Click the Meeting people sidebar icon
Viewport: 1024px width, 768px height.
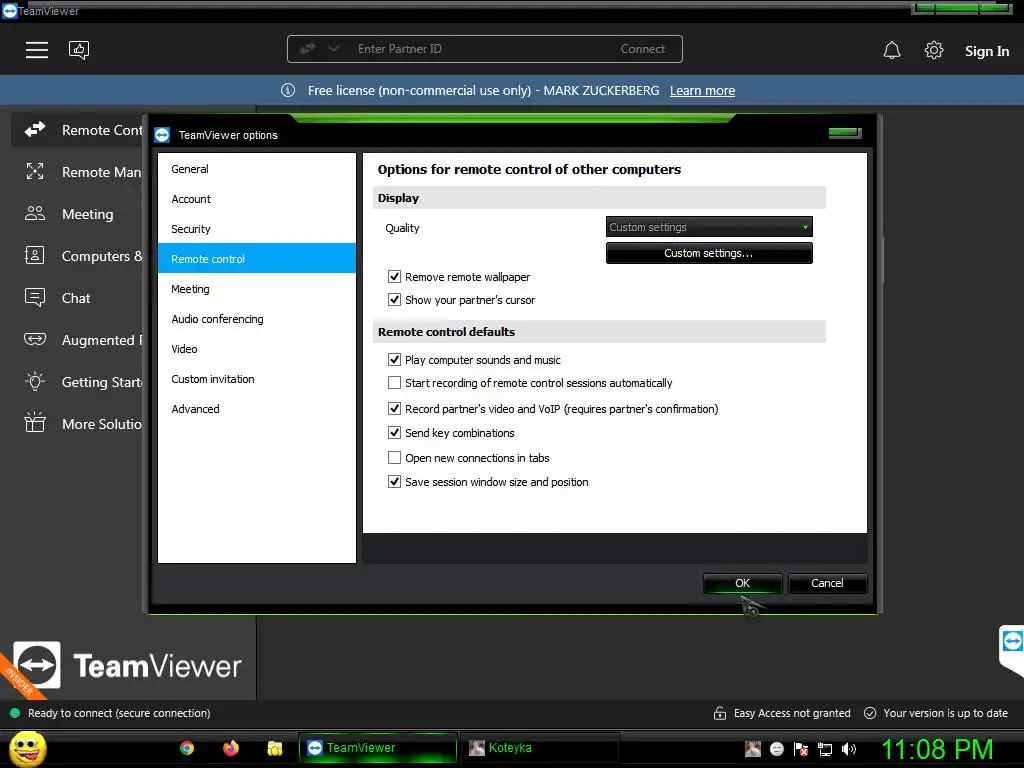[x=35, y=214]
